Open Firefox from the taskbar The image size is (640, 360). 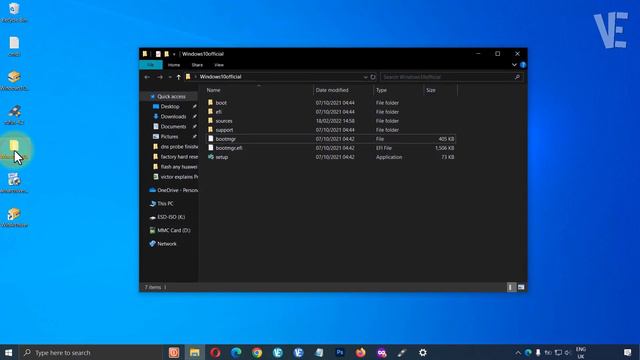(361, 353)
